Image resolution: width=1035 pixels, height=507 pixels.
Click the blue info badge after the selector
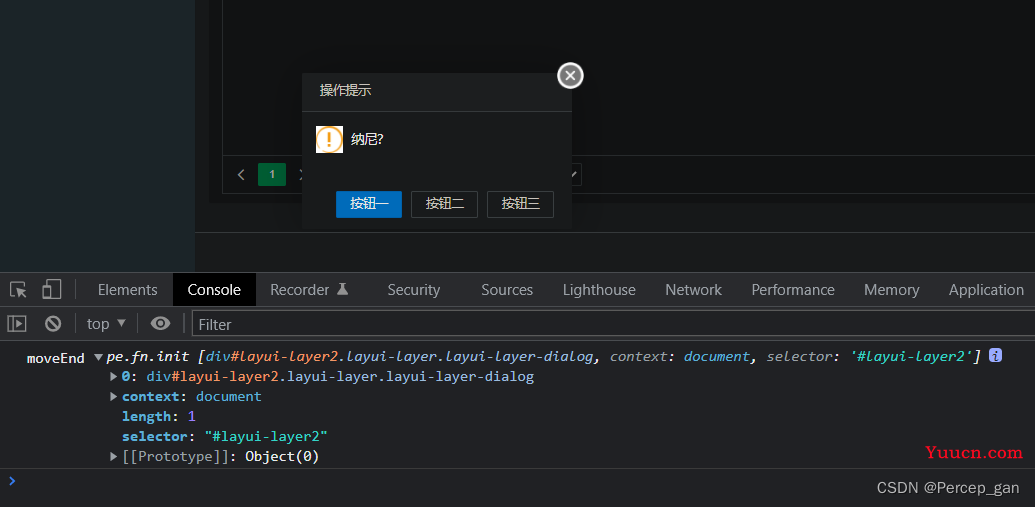tap(995, 356)
